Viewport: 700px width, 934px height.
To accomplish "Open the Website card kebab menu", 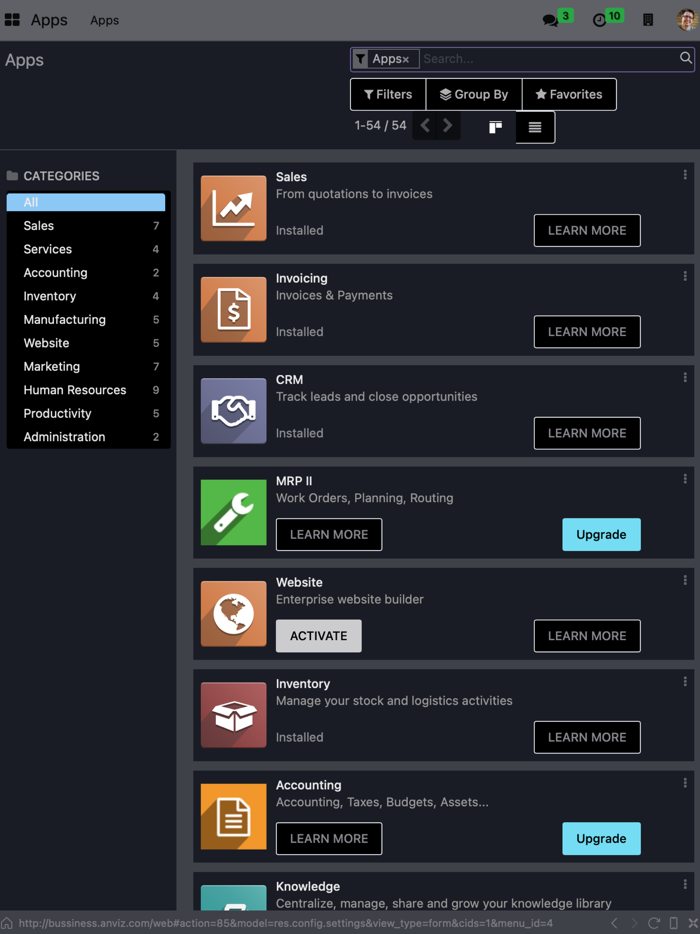I will [685, 580].
